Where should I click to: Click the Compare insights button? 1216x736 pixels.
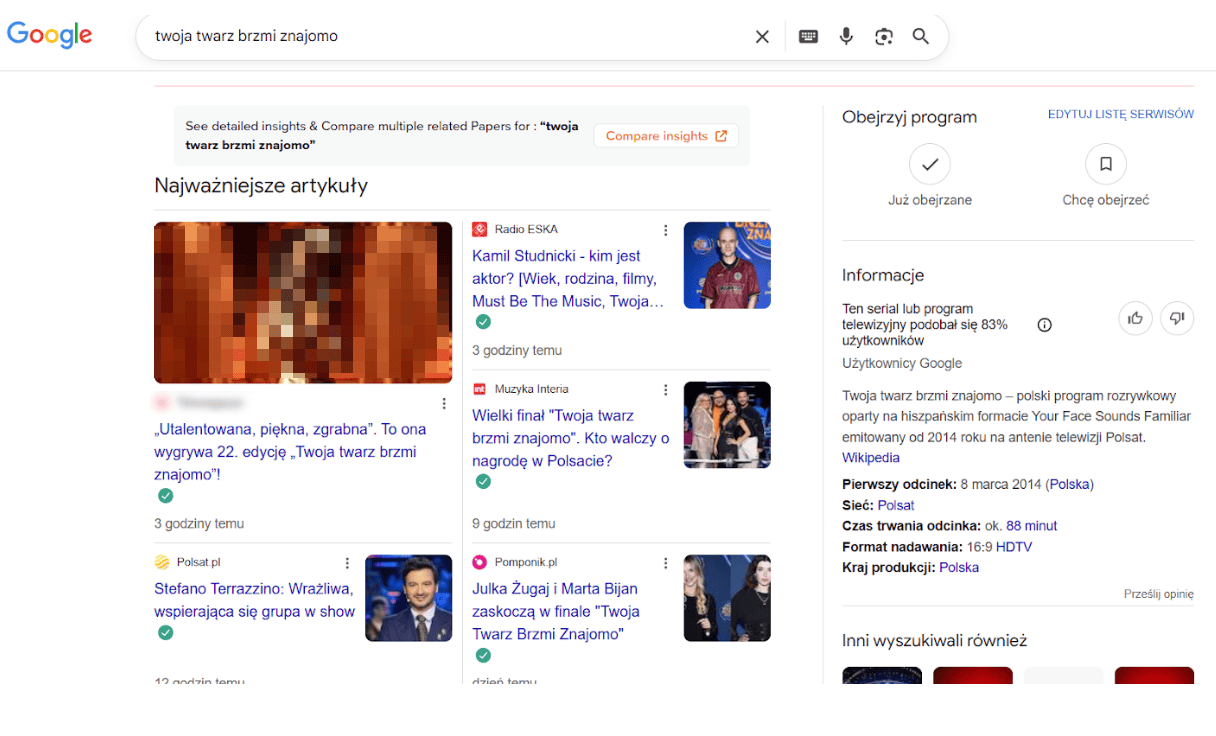point(666,136)
